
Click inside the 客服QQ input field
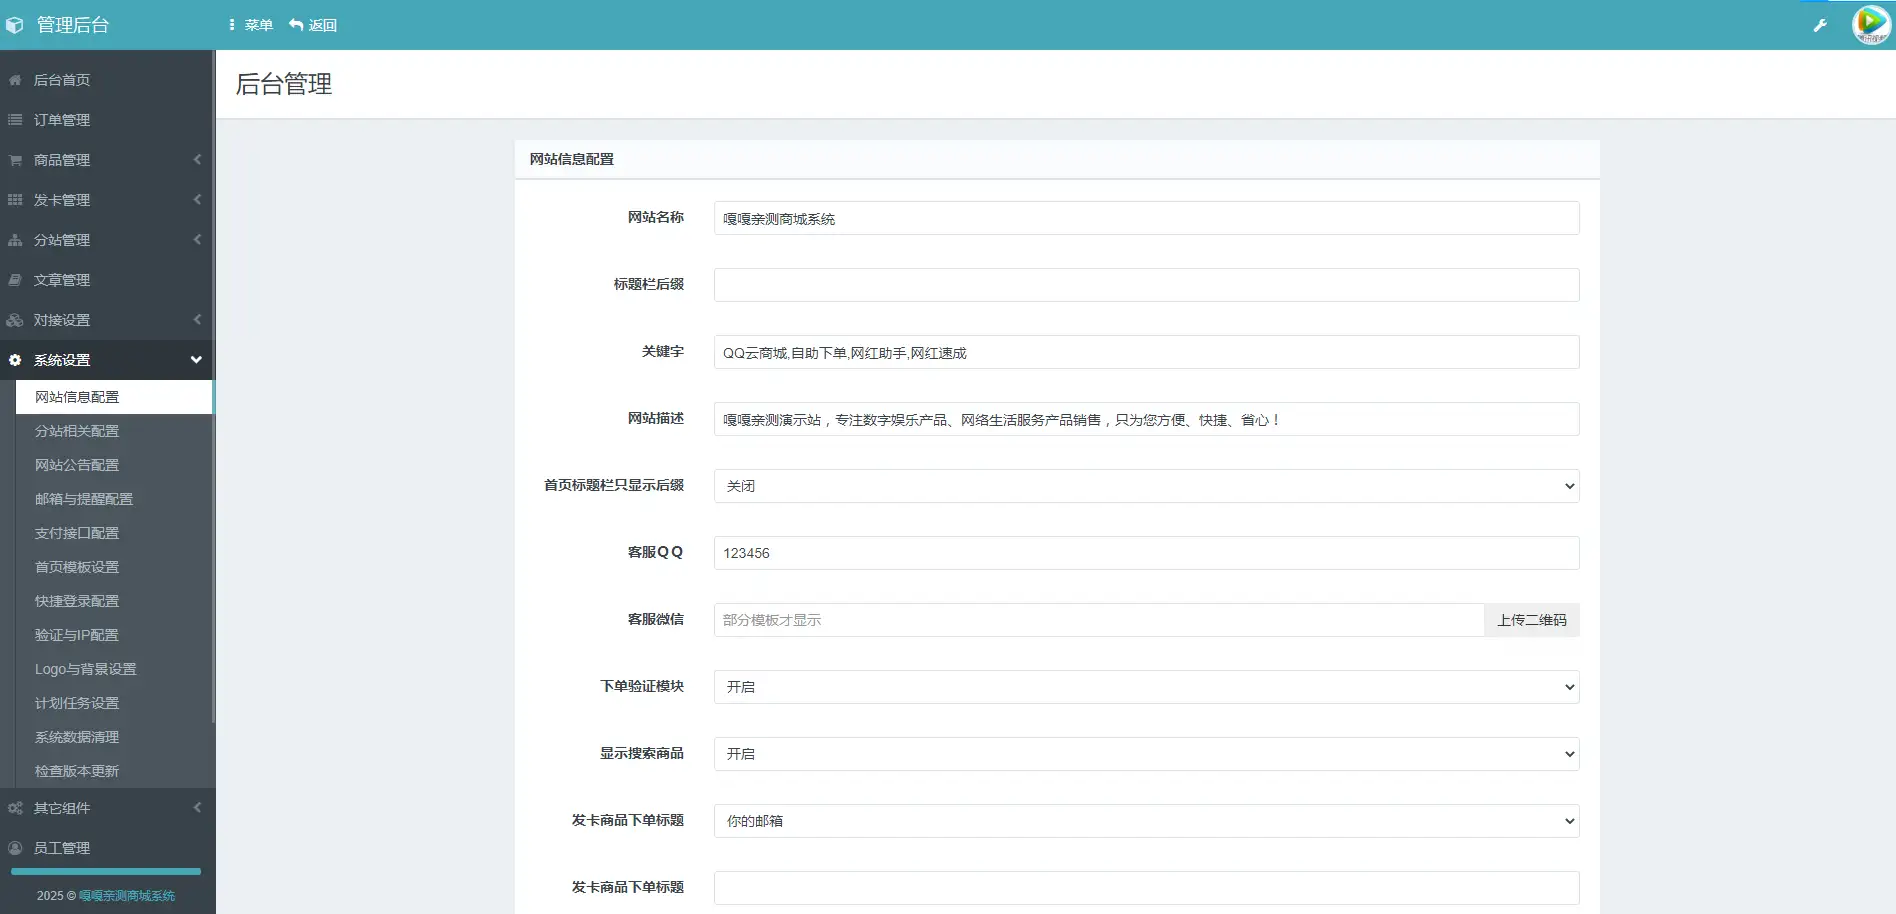pyautogui.click(x=1145, y=553)
